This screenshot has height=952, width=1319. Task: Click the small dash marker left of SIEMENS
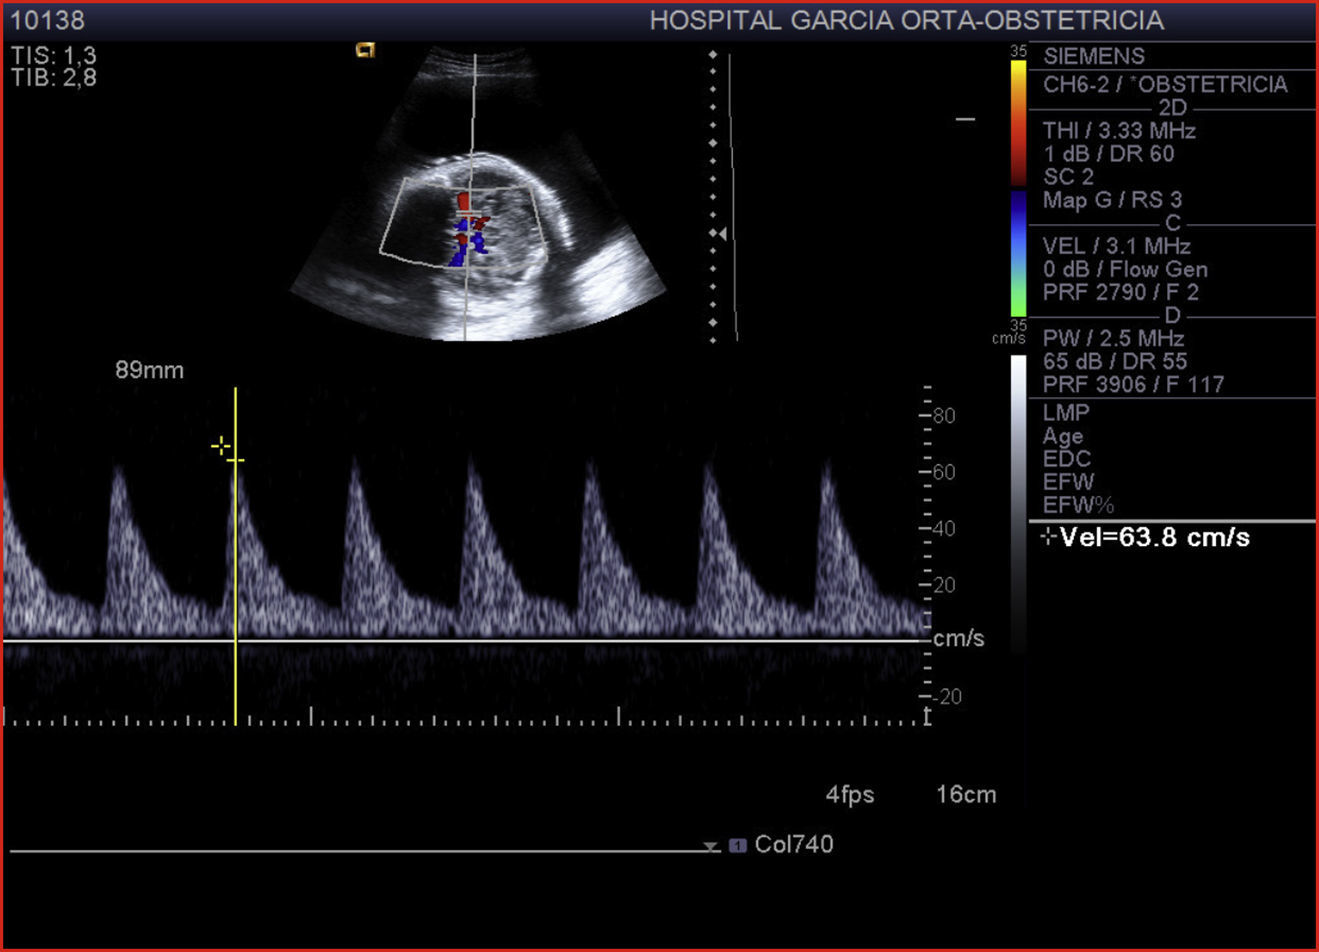965,119
